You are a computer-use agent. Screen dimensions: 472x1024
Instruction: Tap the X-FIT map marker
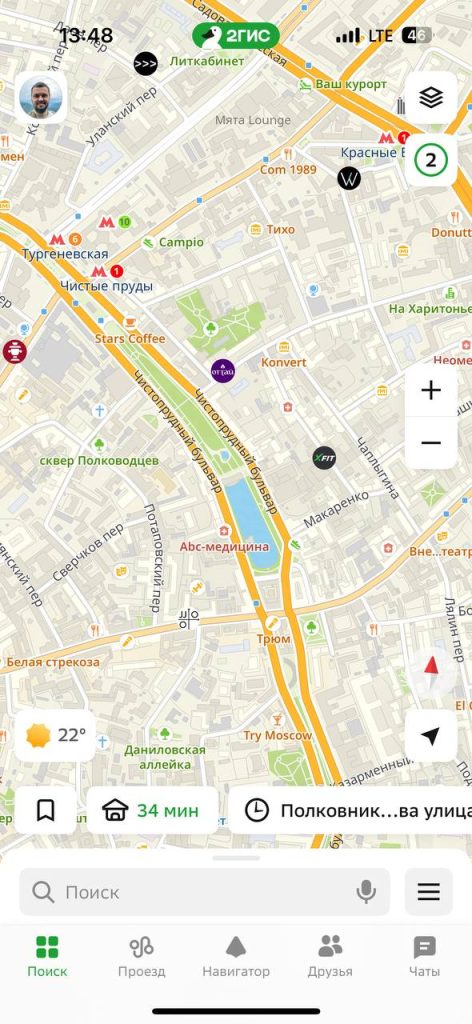pyautogui.click(x=324, y=458)
